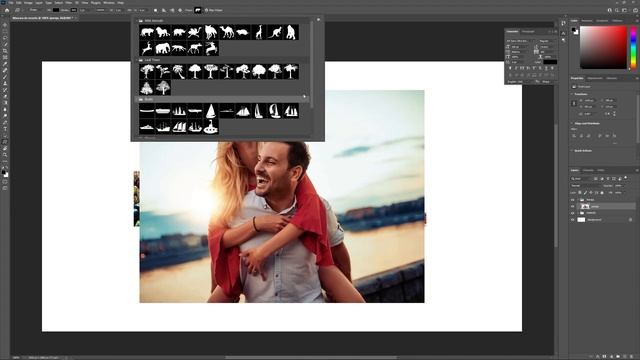Switch to the Paths tab
The height and width of the screenshot is (360, 640).
coord(601,170)
